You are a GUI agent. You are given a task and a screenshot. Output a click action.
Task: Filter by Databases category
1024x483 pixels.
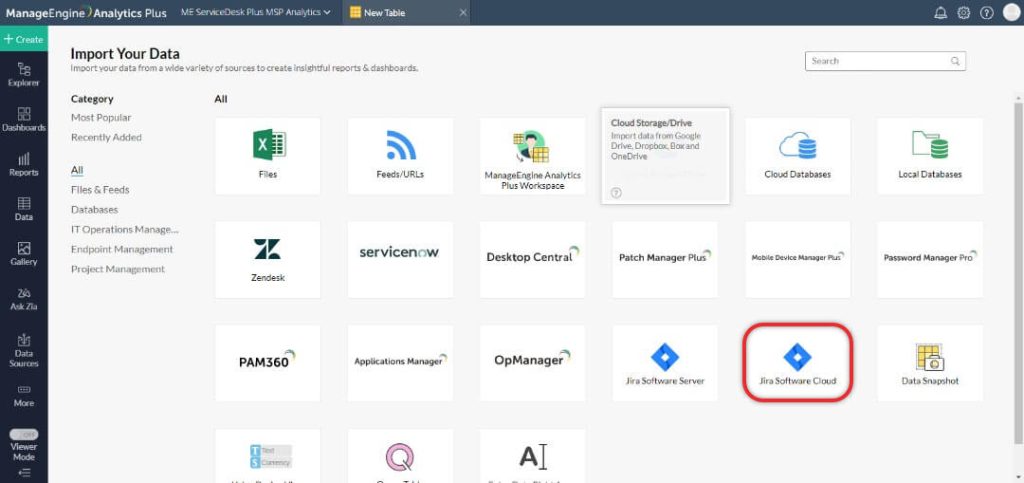[x=95, y=210]
